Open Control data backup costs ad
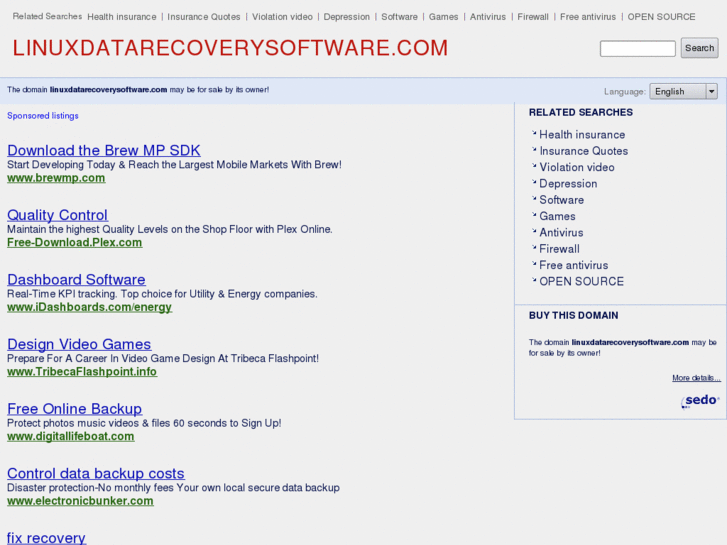Screen dimensions: 727x545 point(96,473)
